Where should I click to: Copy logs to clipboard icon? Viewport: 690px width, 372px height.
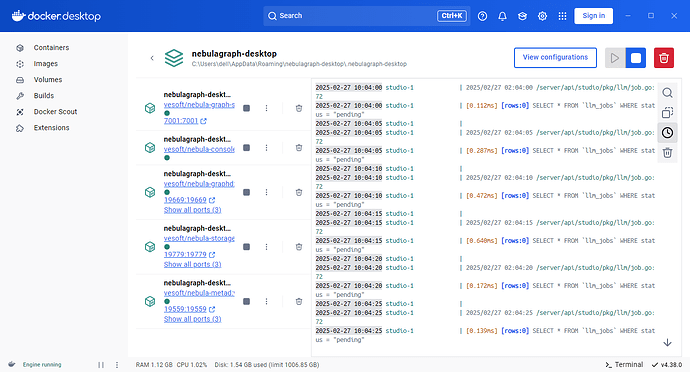point(668,113)
